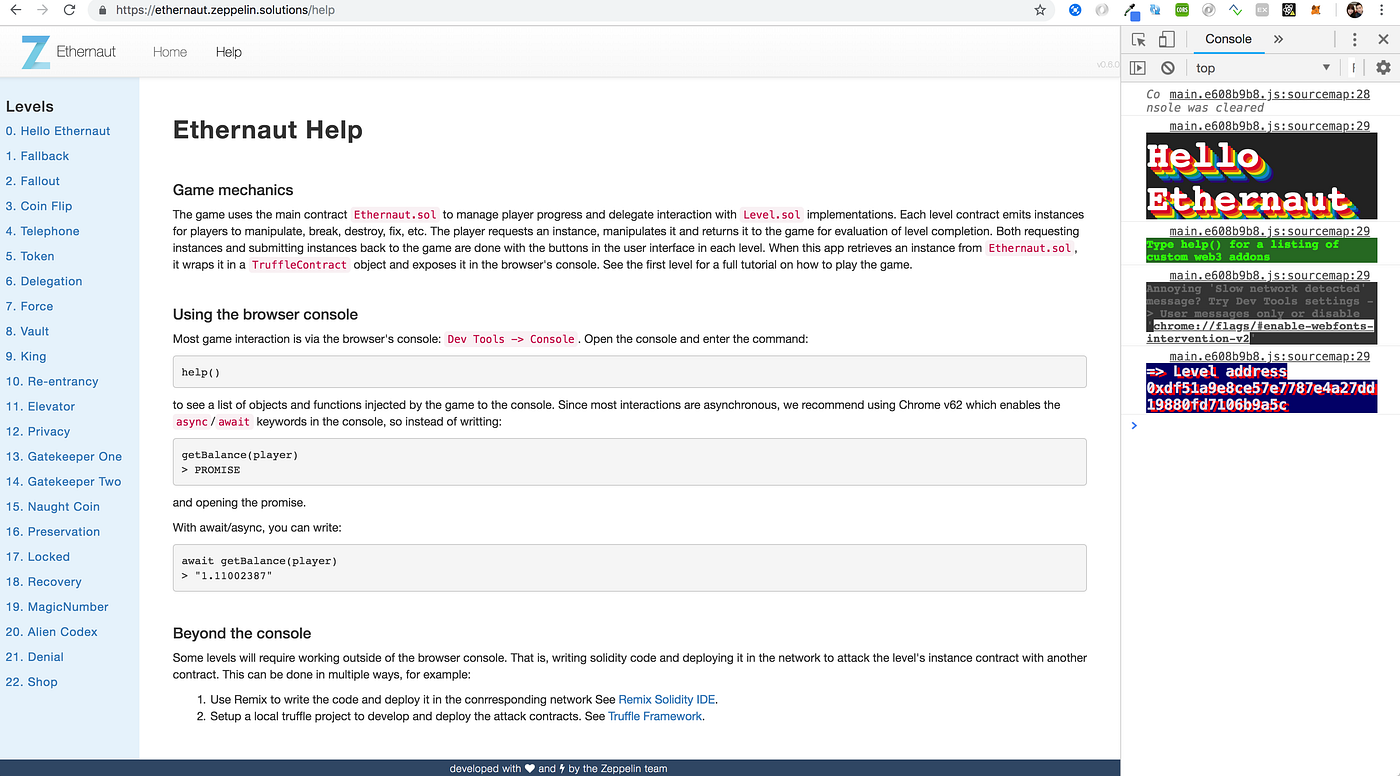
Task: Open the Chrome profile avatar
Action: [x=1355, y=10]
